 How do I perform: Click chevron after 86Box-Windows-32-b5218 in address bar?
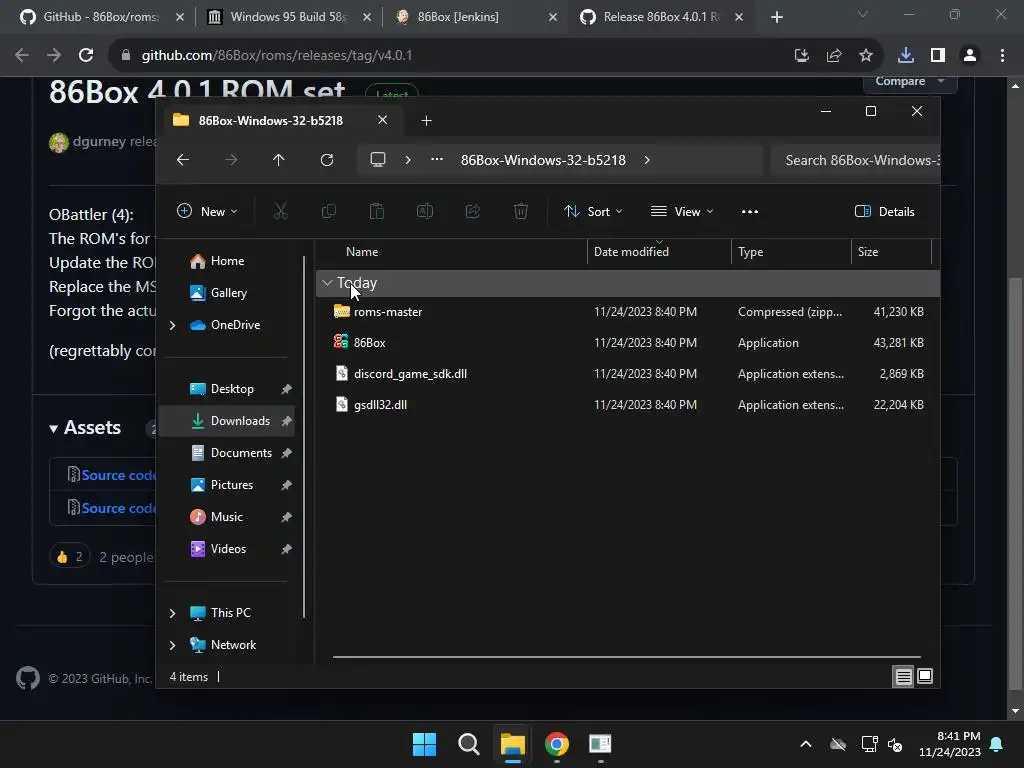click(x=647, y=160)
